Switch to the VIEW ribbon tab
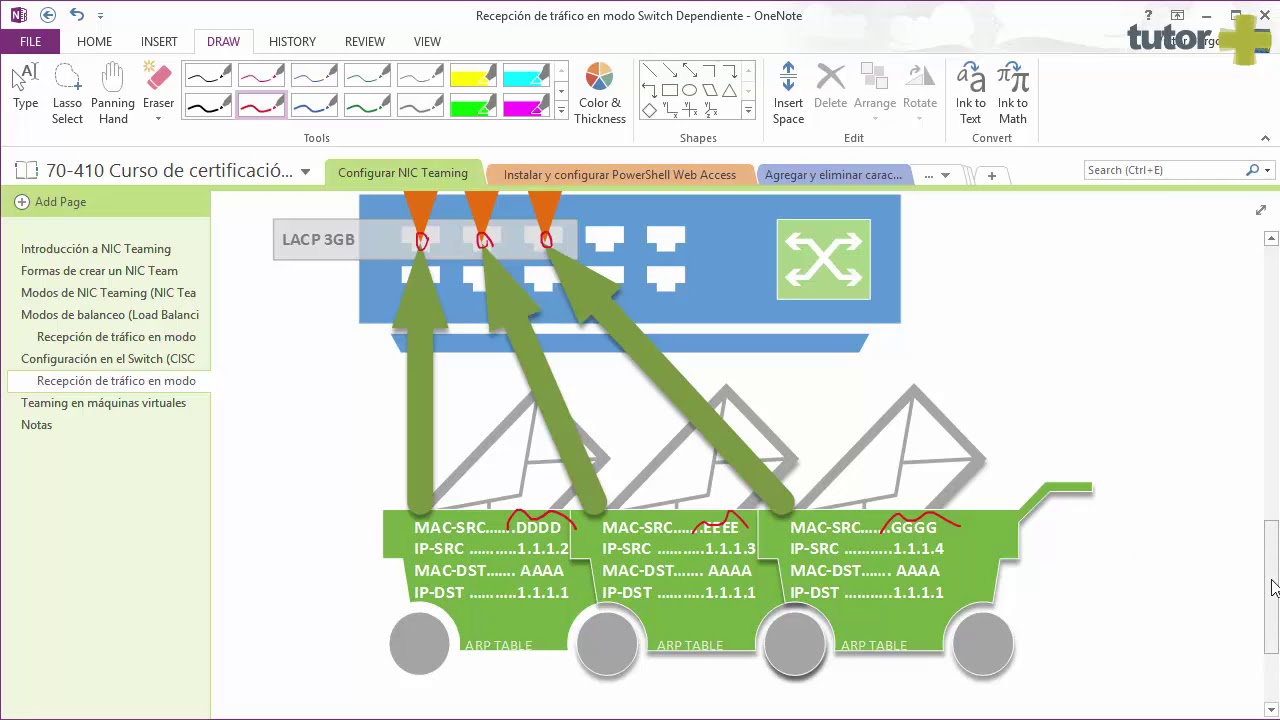The image size is (1280, 720). click(x=427, y=41)
